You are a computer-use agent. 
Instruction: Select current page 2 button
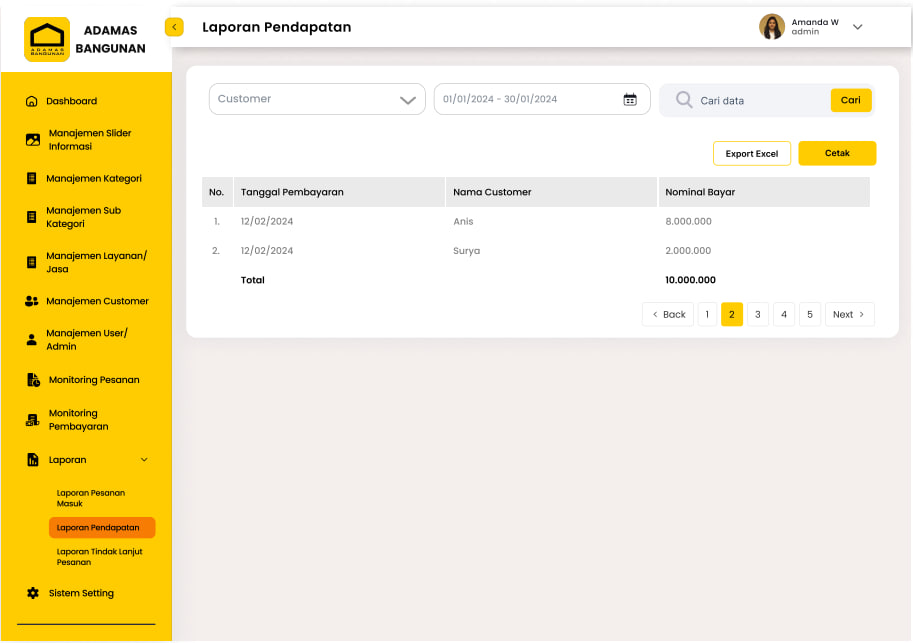click(x=732, y=315)
